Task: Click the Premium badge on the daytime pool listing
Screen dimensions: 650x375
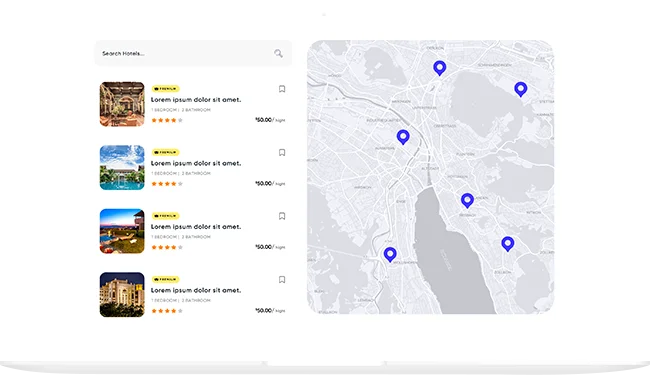Action: [x=165, y=152]
